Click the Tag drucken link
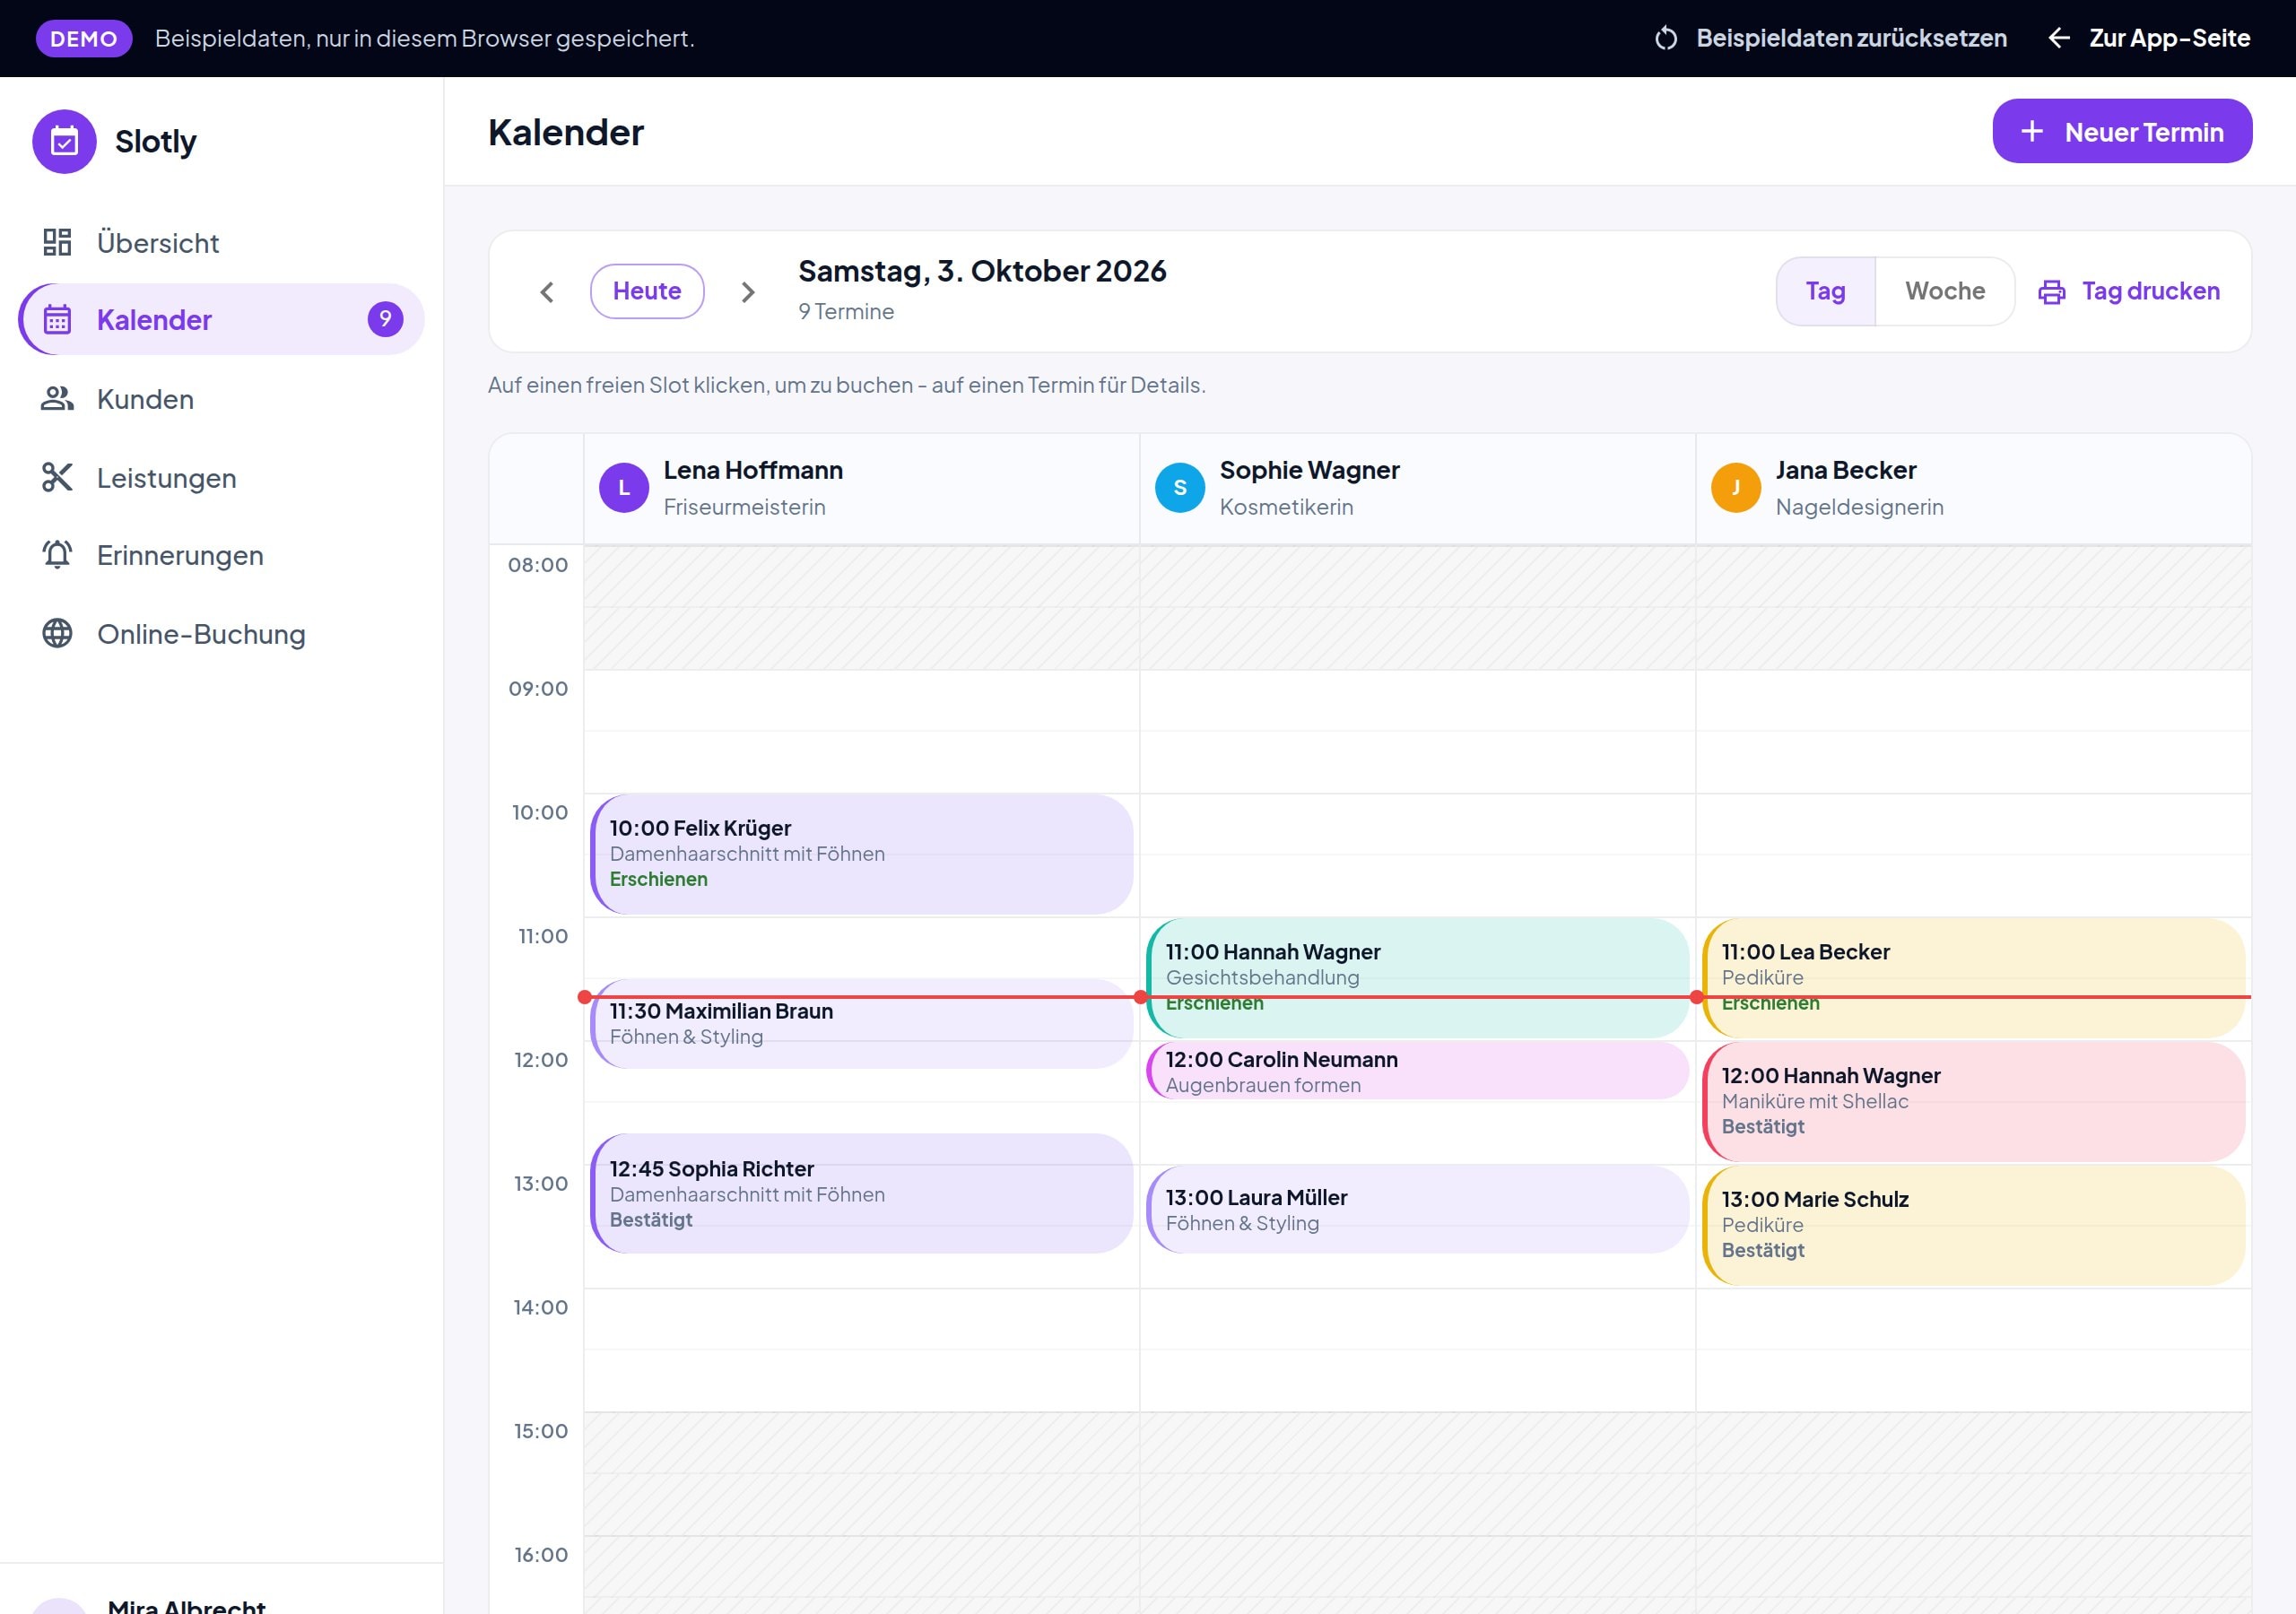 coord(2129,291)
